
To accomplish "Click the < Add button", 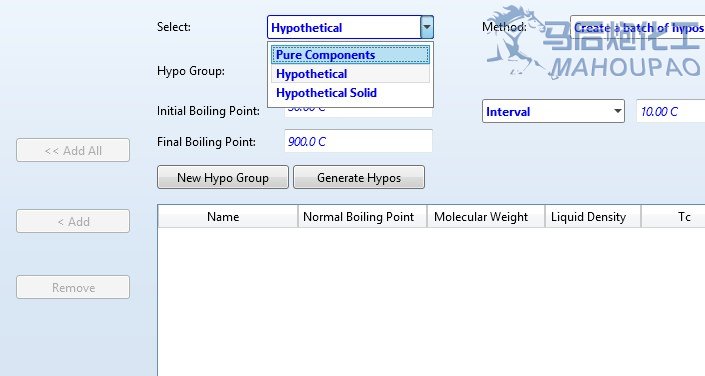I will pyautogui.click(x=73, y=221).
